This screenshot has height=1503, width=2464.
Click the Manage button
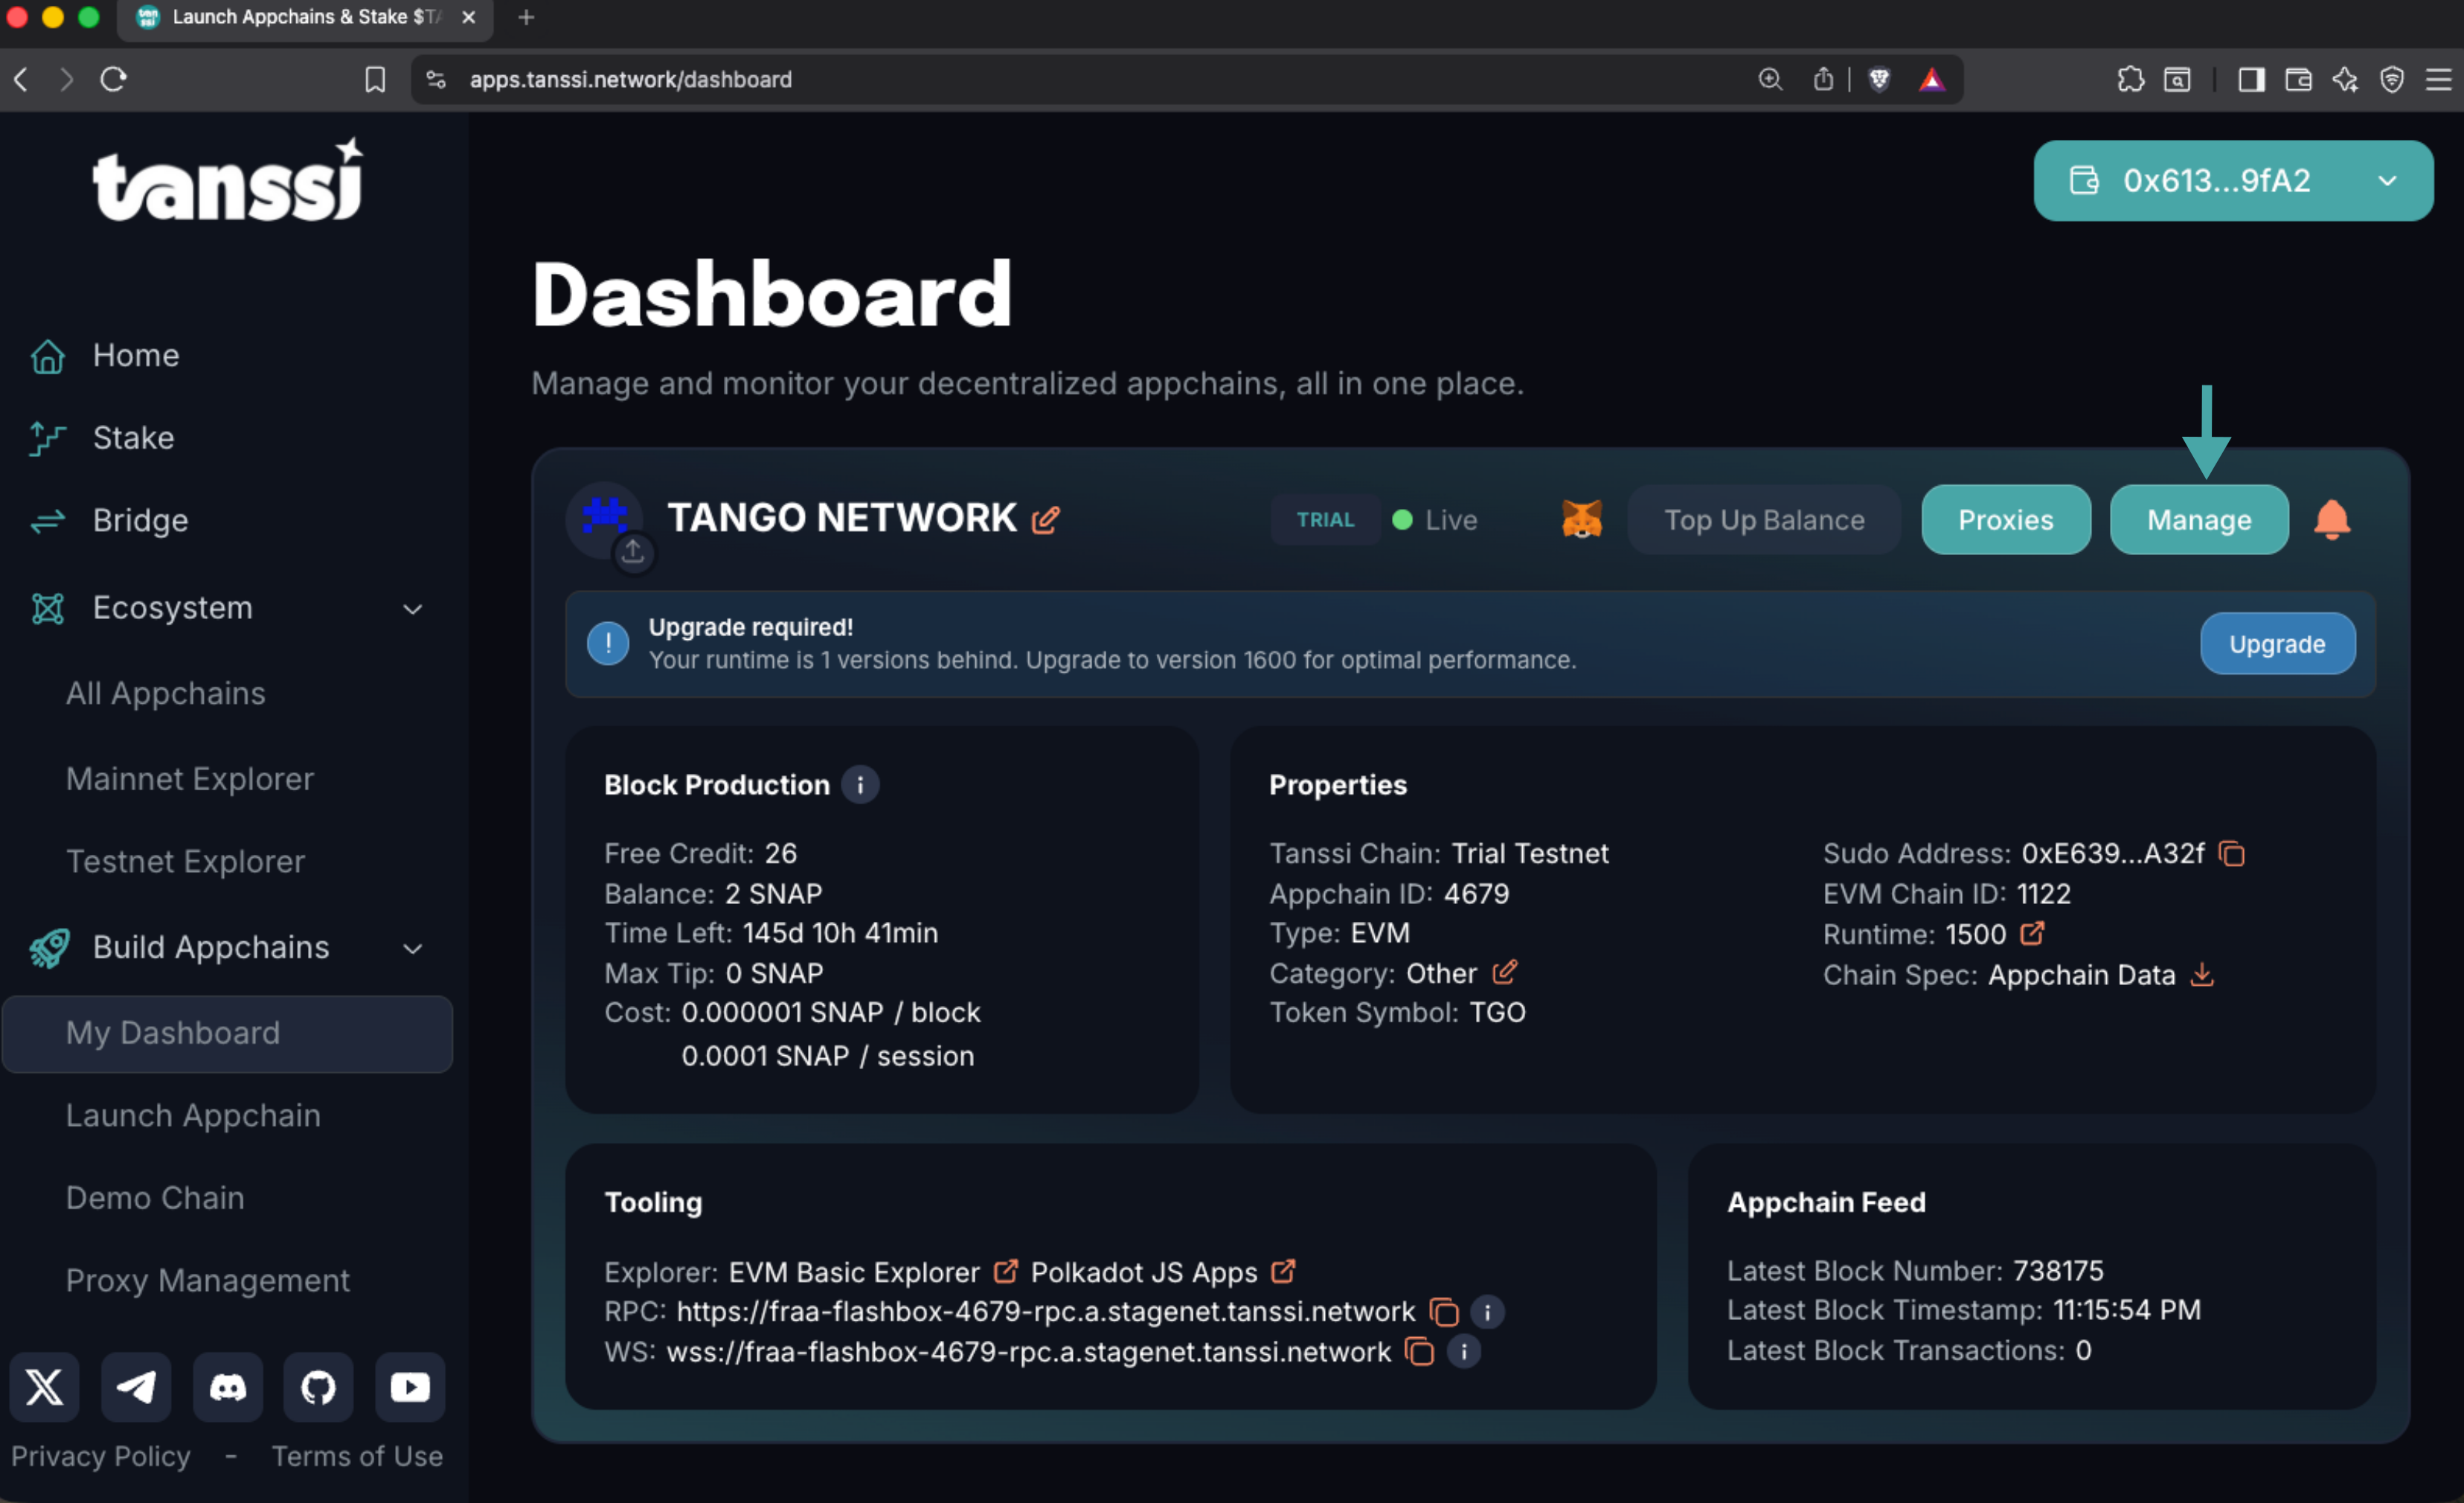click(x=2198, y=519)
